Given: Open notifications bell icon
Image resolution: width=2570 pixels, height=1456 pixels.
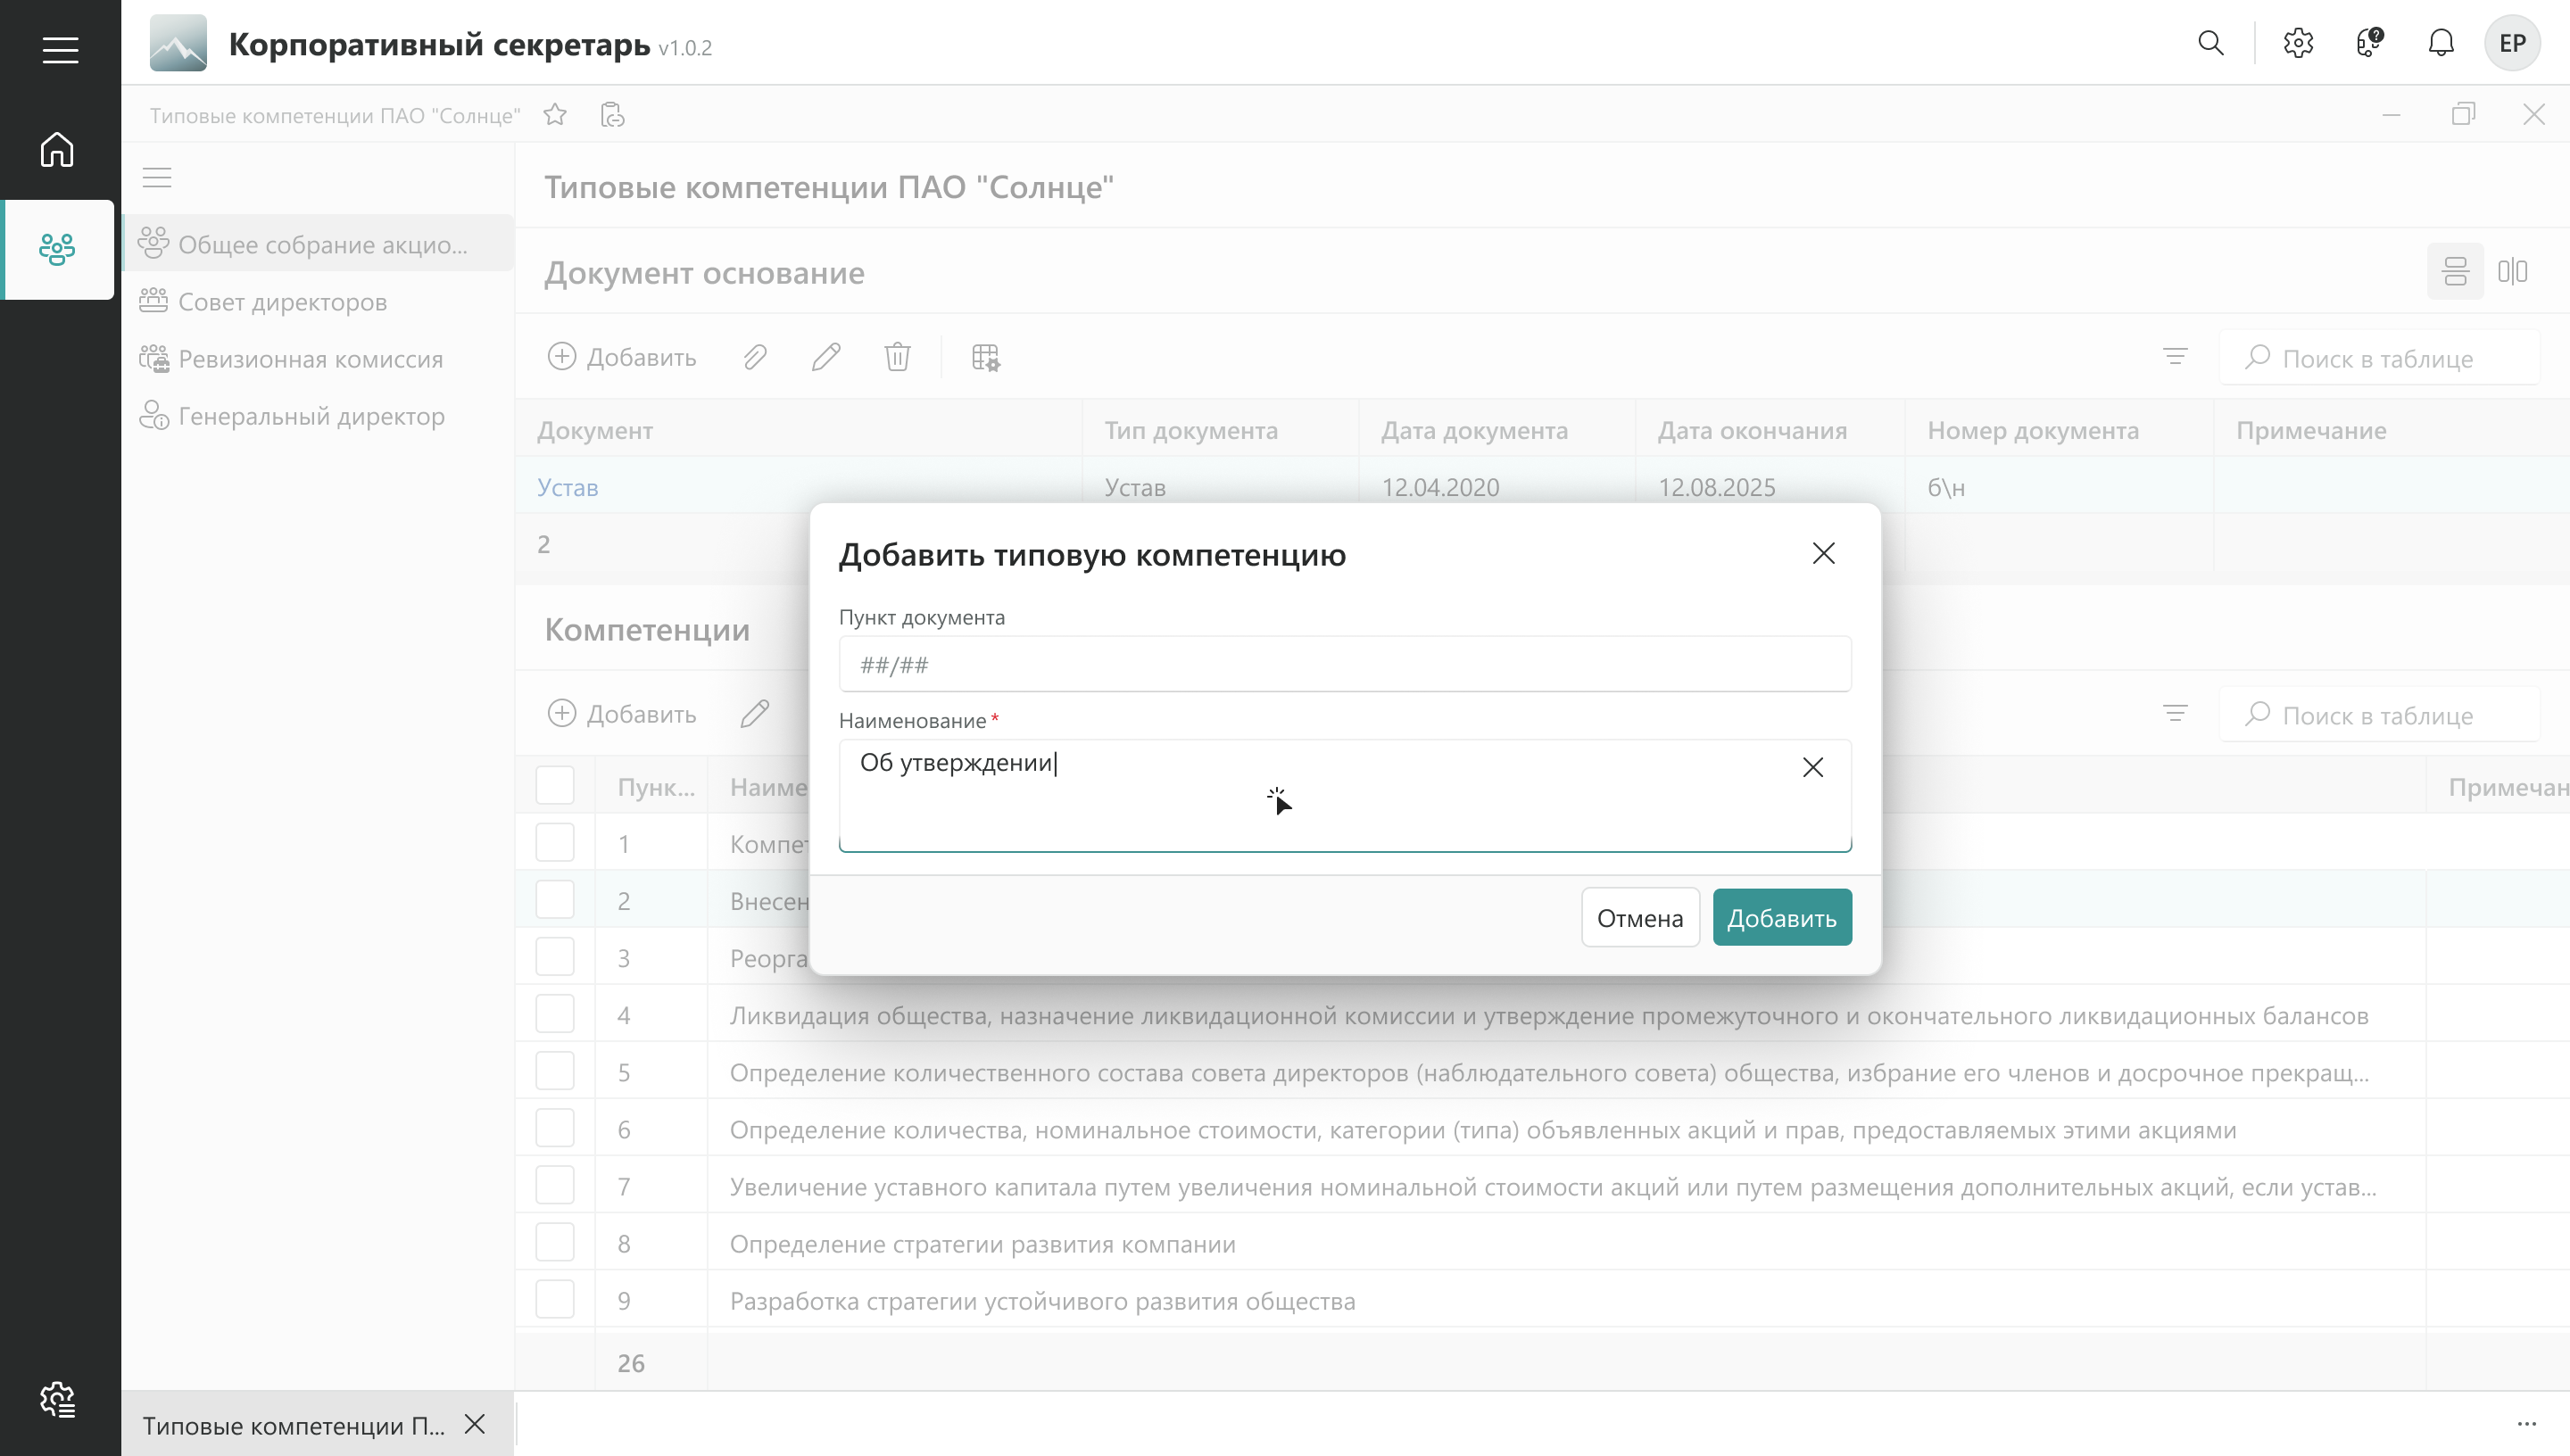Looking at the screenshot, I should click(x=2441, y=43).
